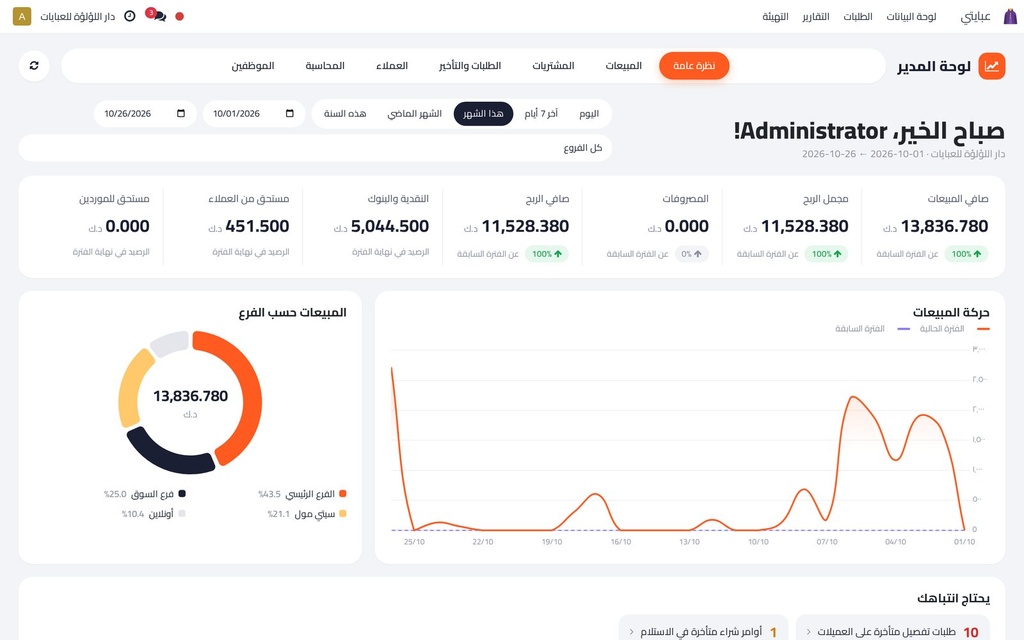
Task: Click the 100% badge under صافي الربح
Action: [x=547, y=254]
